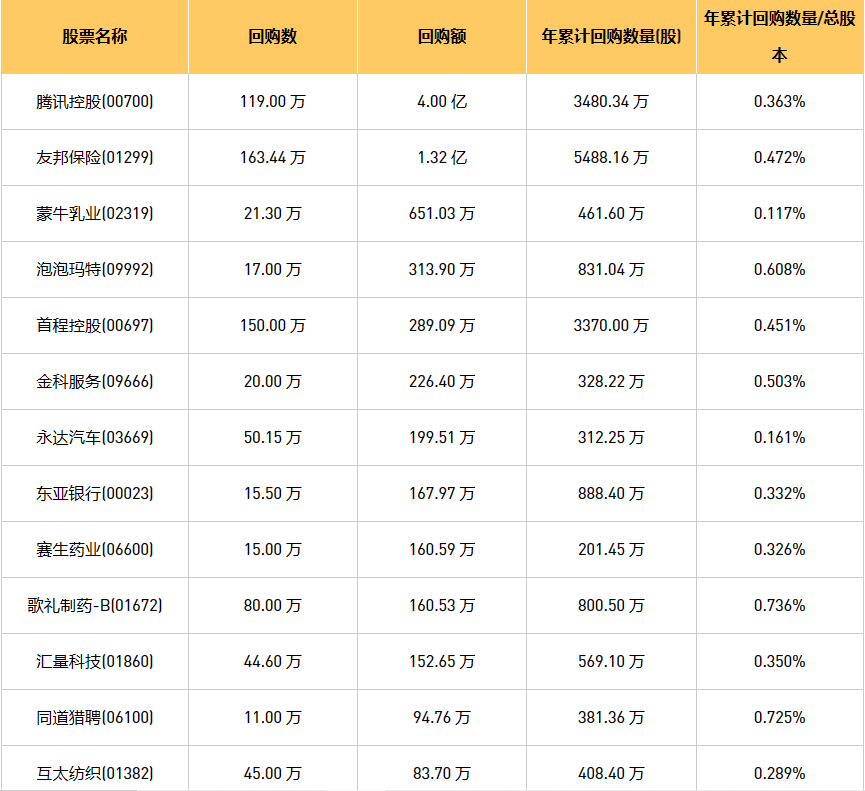This screenshot has height=791, width=865.
Task: Click the 226.40 万 buyback amount cell
Action: [x=442, y=382]
